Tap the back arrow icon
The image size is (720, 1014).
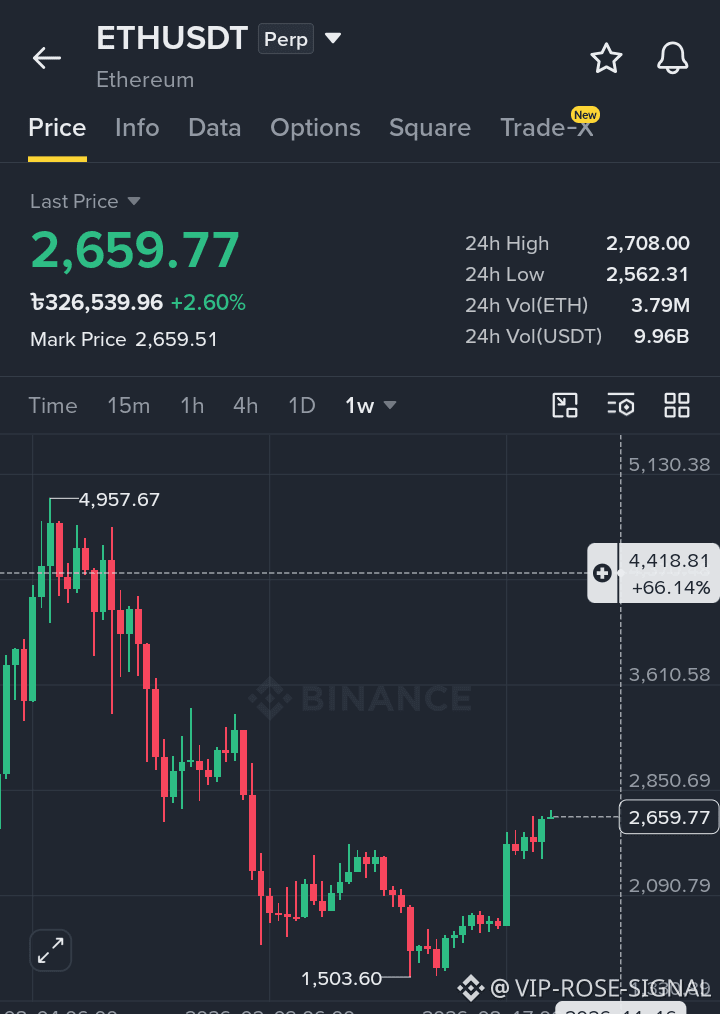pos(47,58)
